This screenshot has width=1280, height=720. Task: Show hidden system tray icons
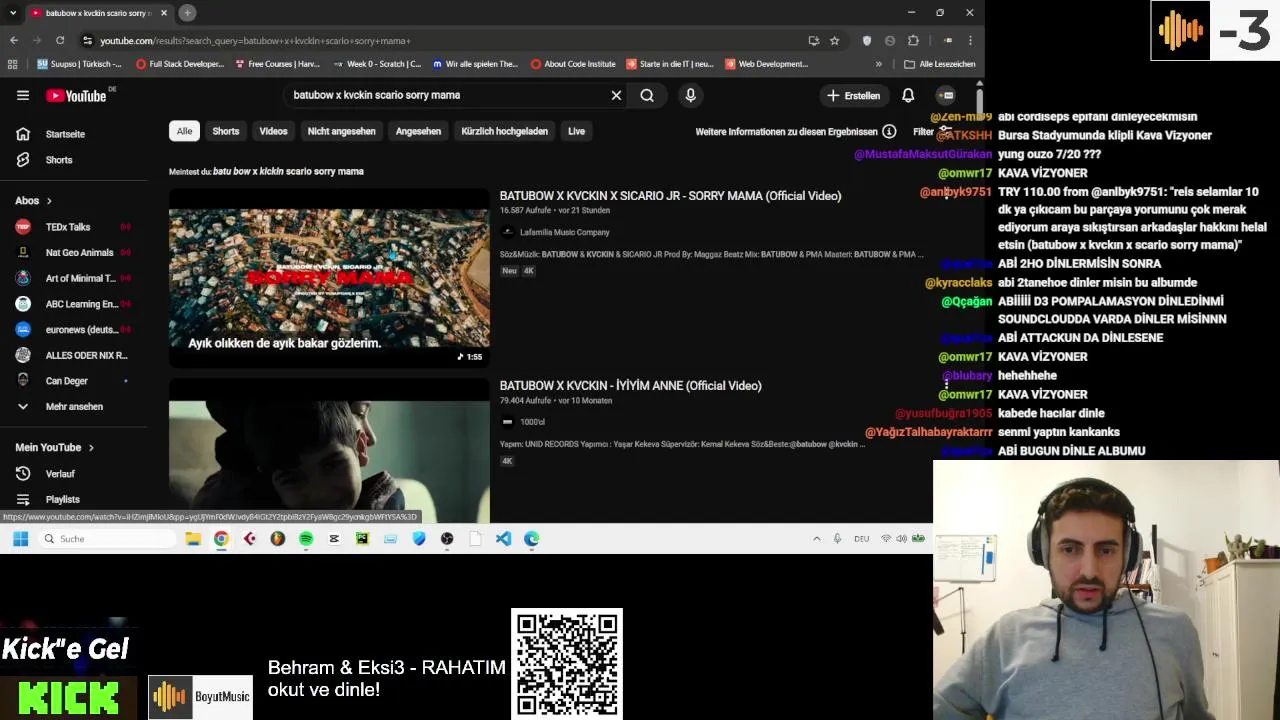[x=816, y=539]
